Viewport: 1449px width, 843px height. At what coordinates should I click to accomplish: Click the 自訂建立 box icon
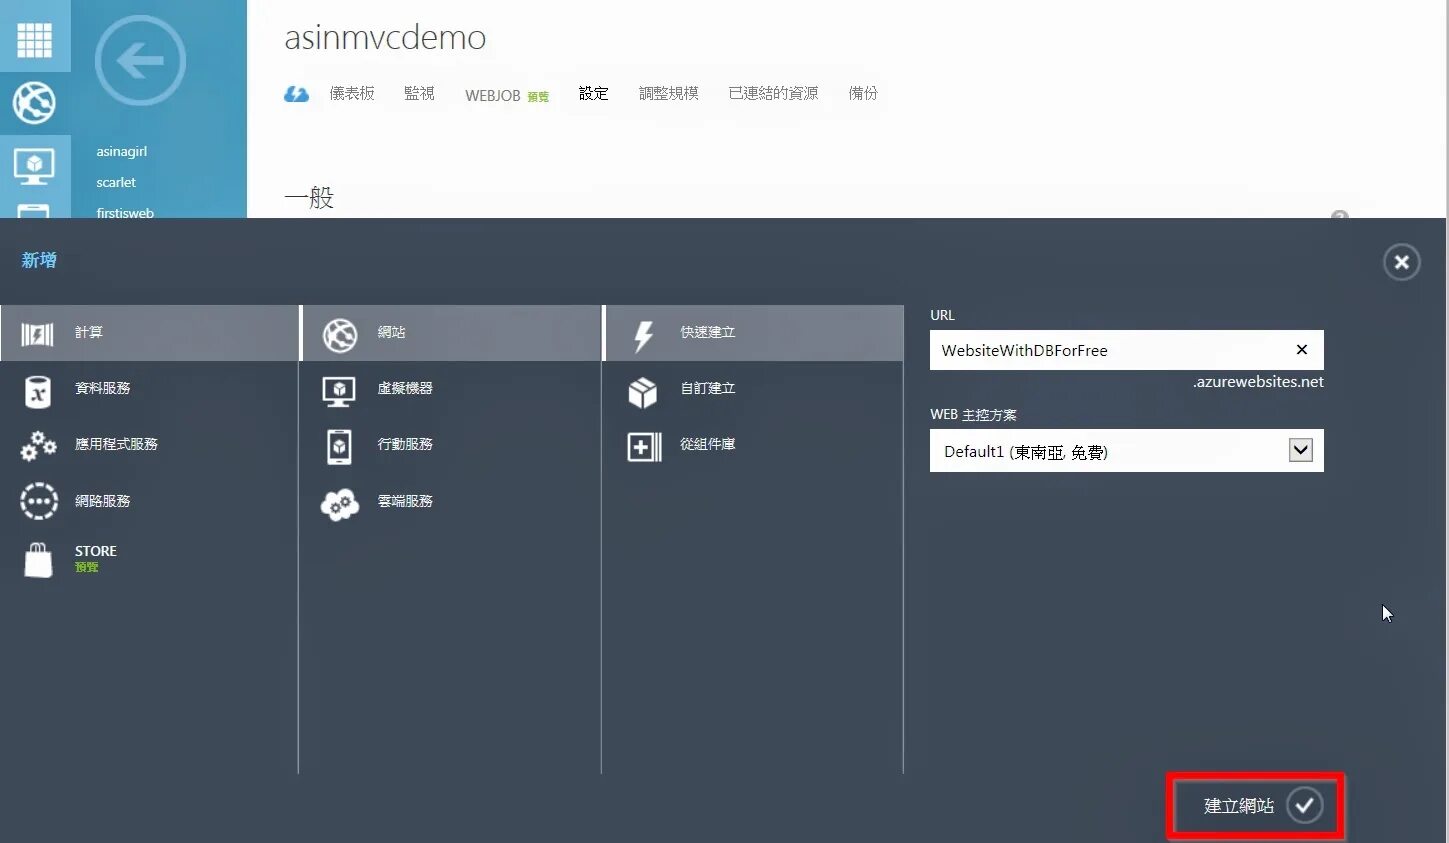[x=643, y=392]
